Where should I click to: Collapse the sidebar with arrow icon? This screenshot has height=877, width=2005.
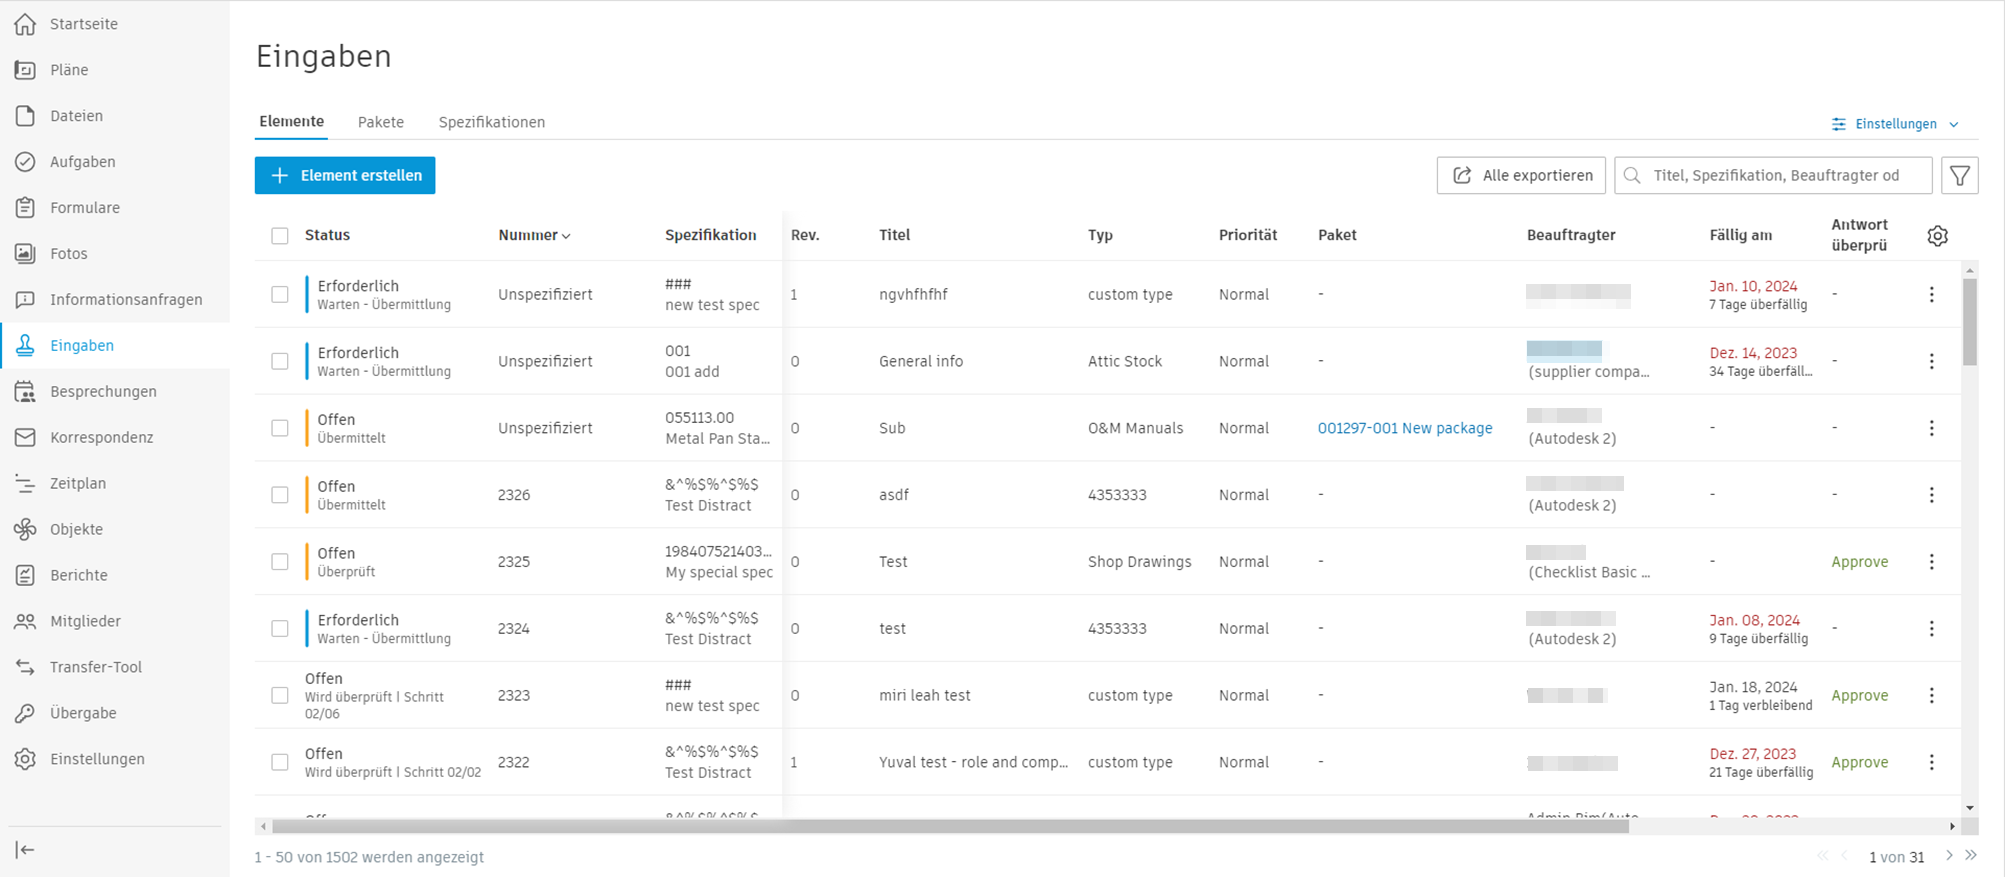point(25,850)
